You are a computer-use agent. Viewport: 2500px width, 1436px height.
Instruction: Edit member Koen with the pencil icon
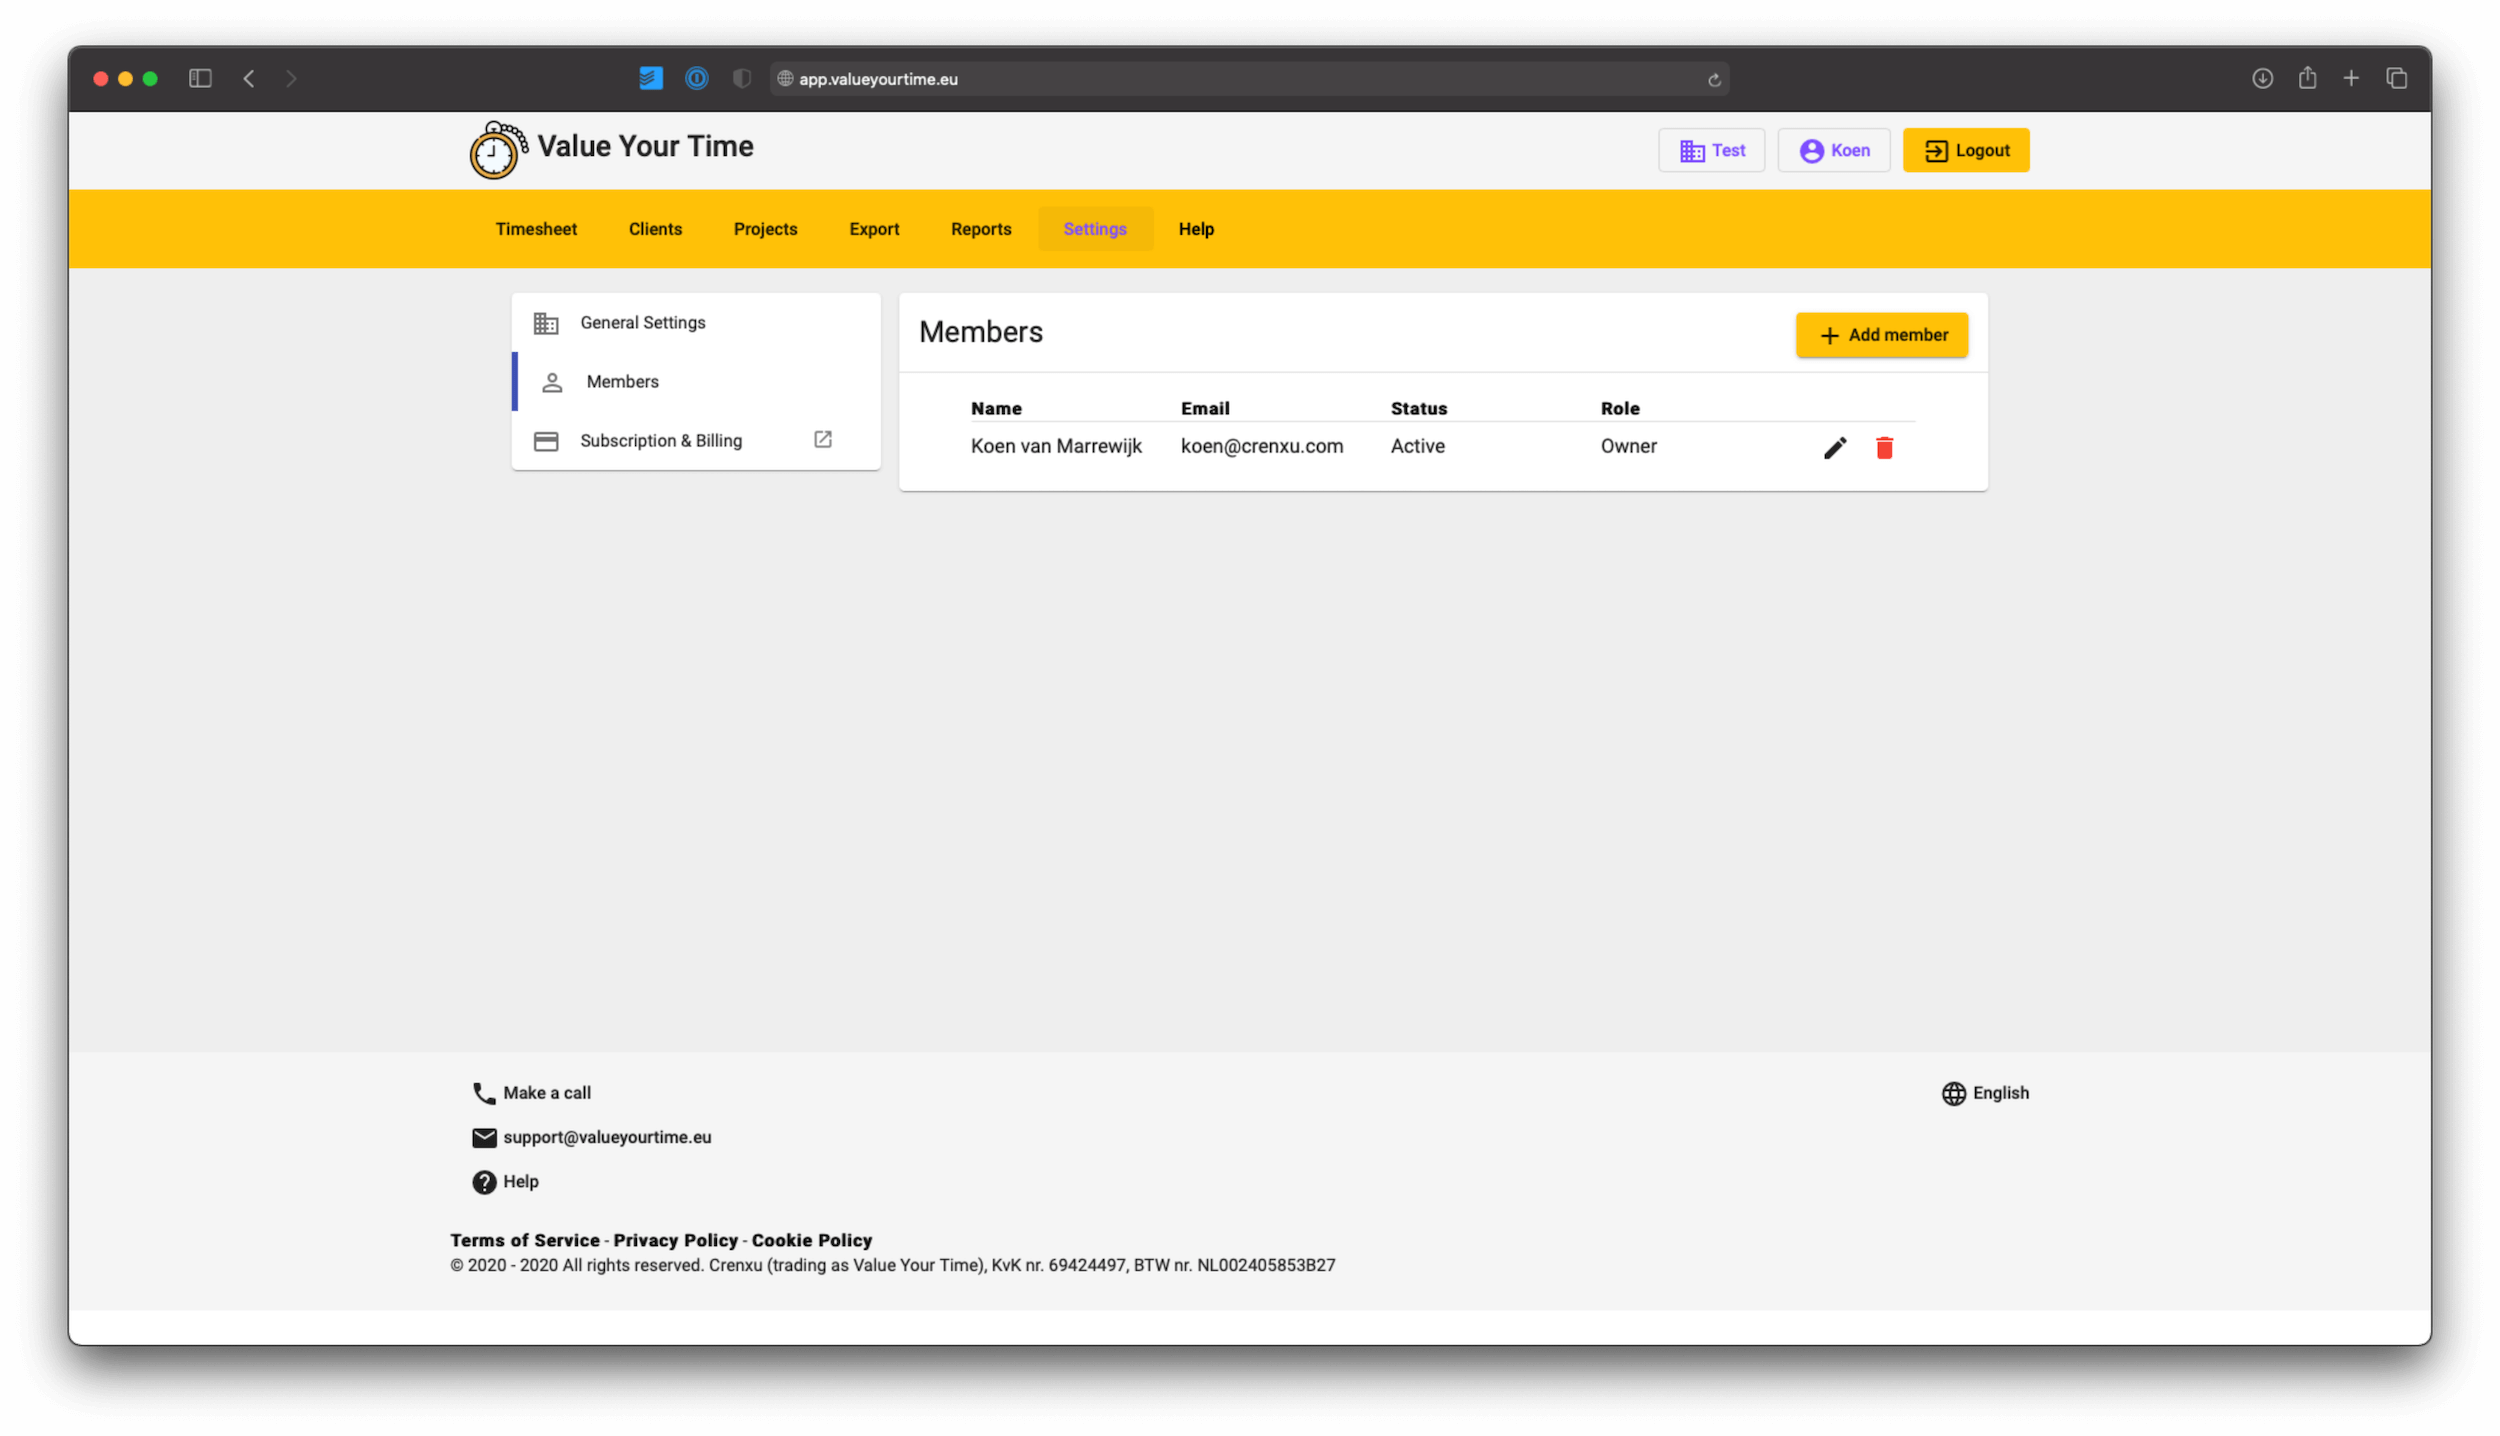tap(1834, 447)
